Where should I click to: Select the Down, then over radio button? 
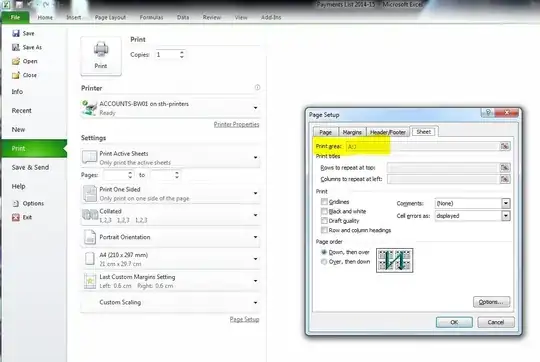(x=324, y=252)
